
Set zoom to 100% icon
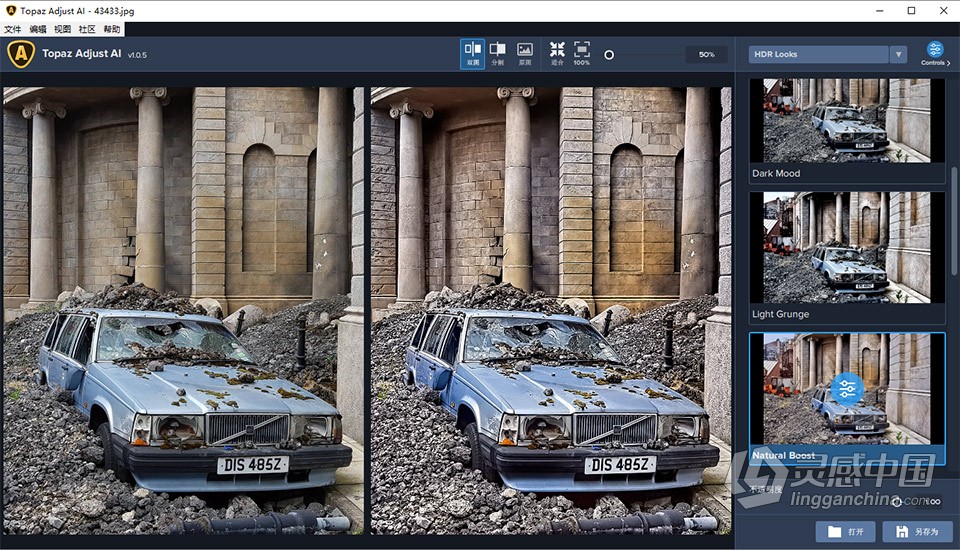point(582,54)
